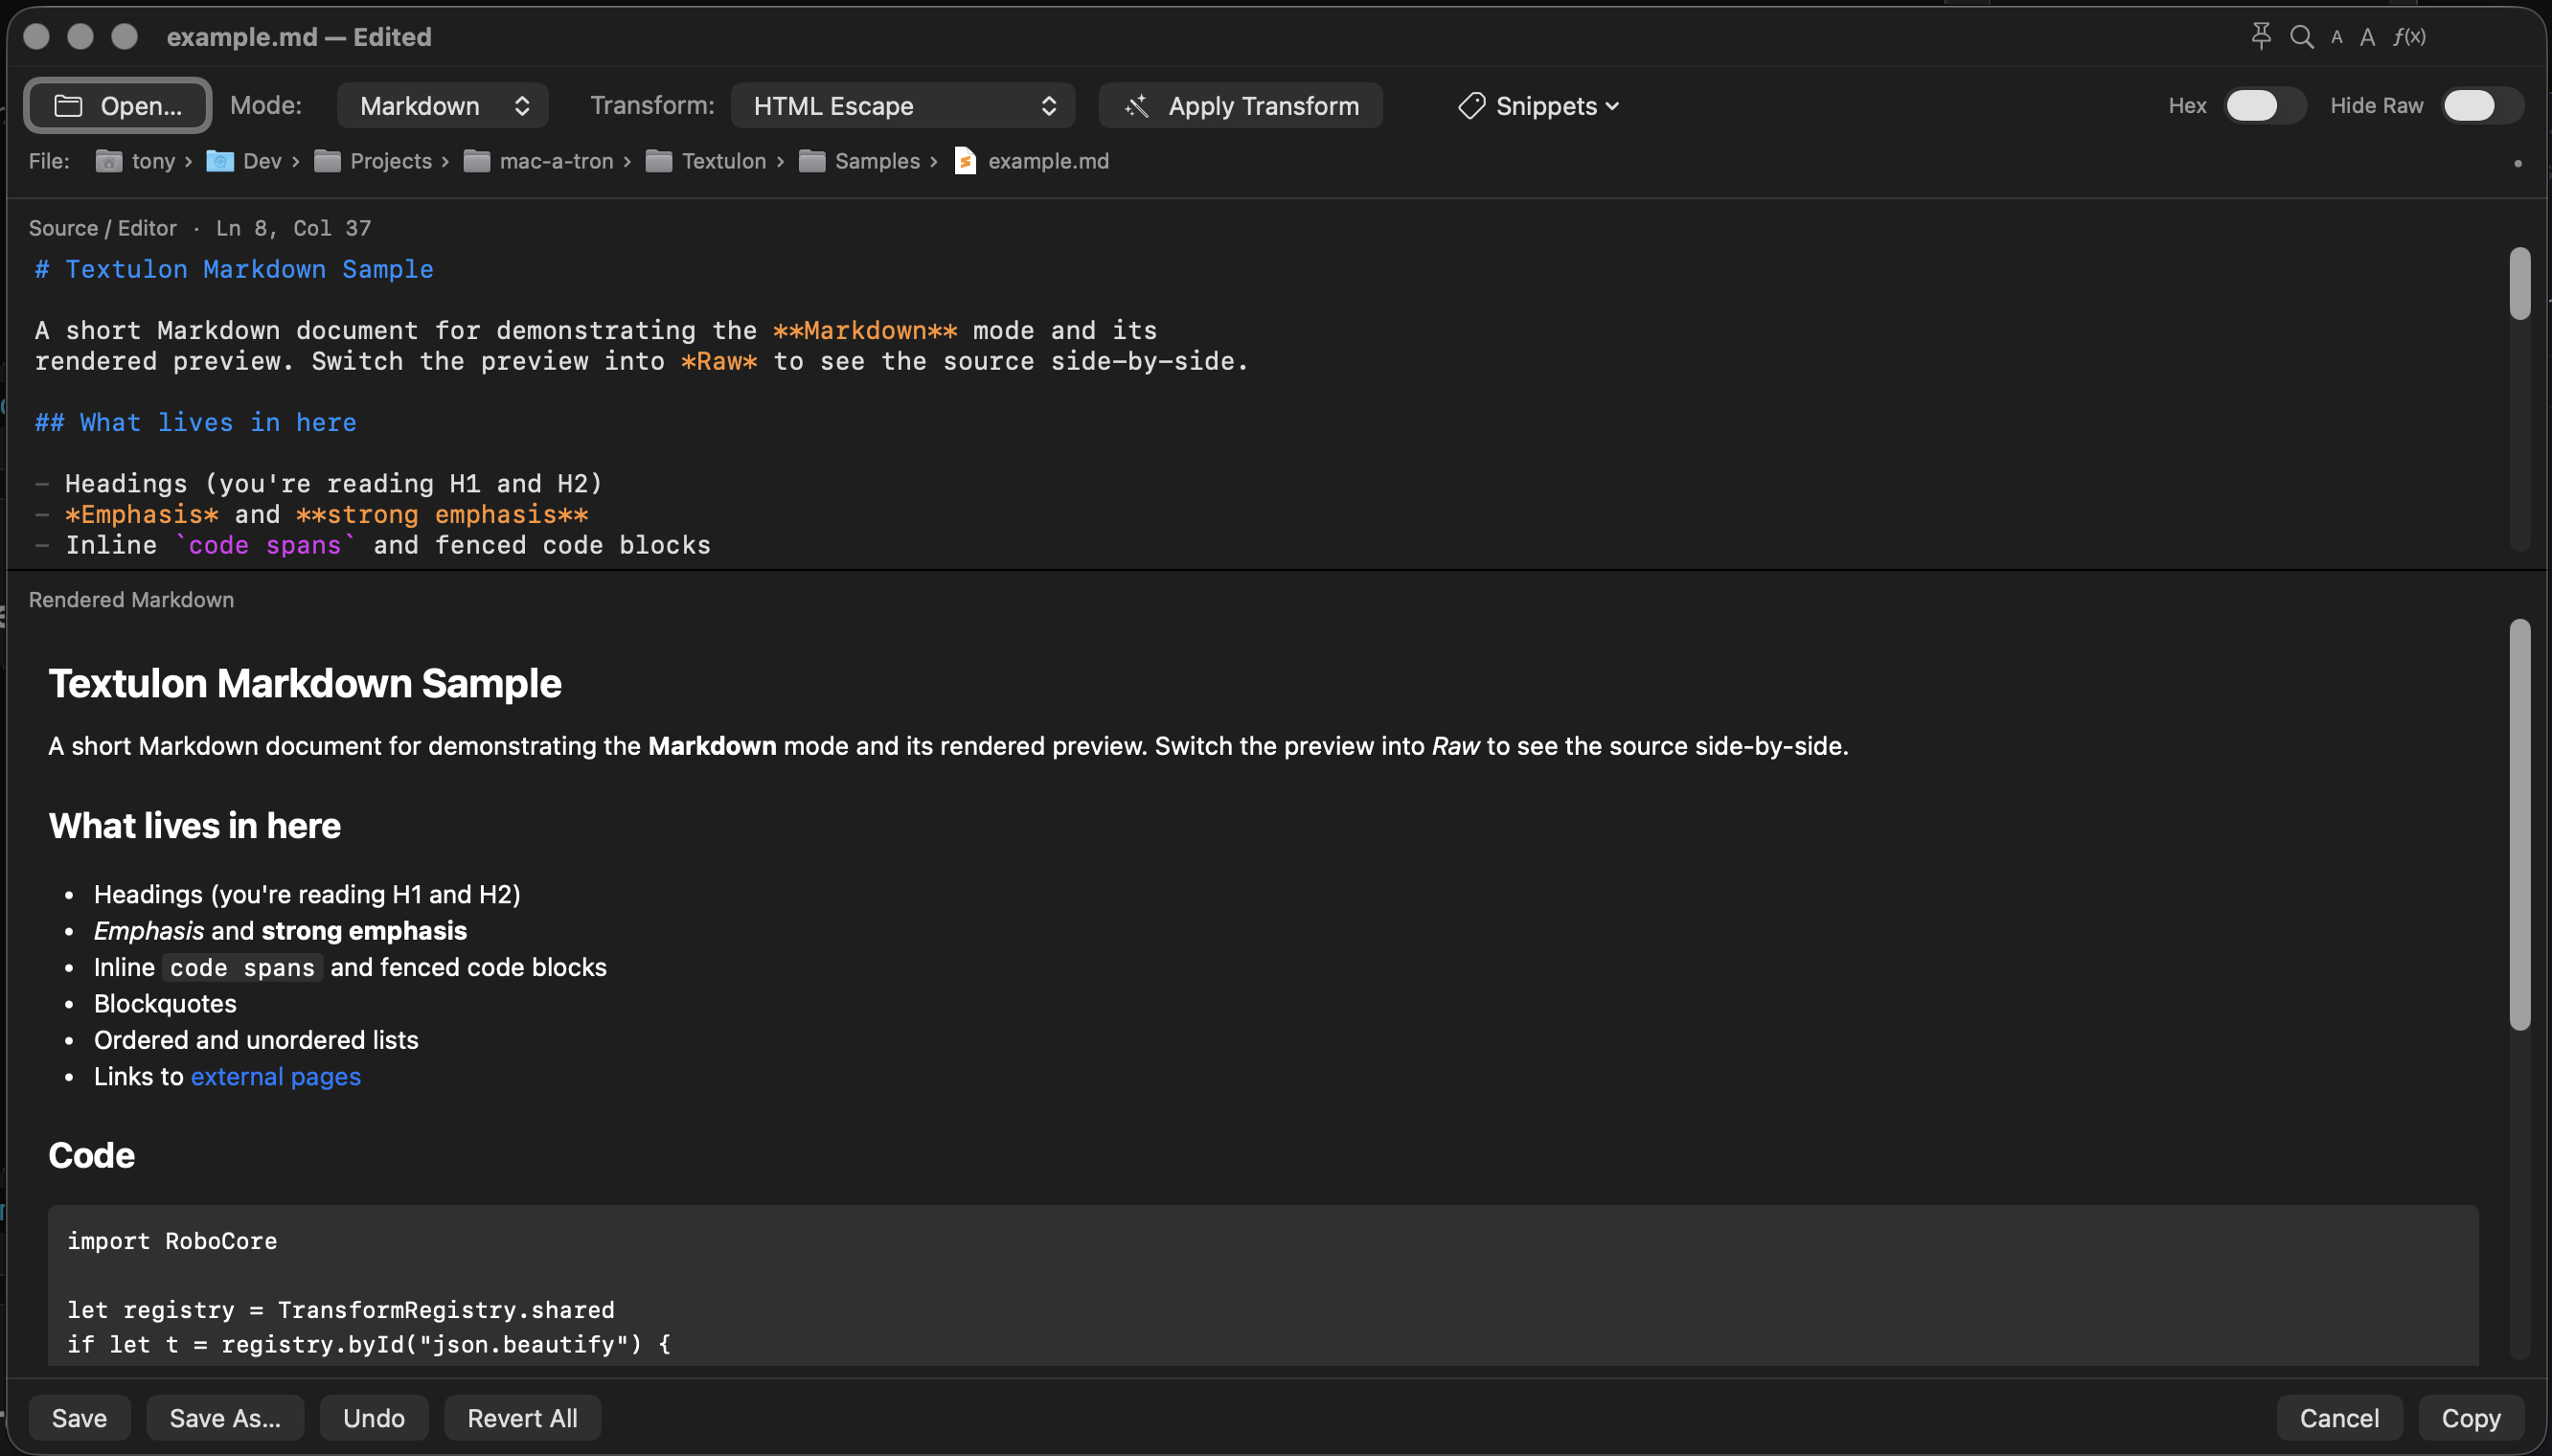The image size is (2552, 1456).
Task: Click the rendered 'Code' heading
Action: coord(91,1156)
